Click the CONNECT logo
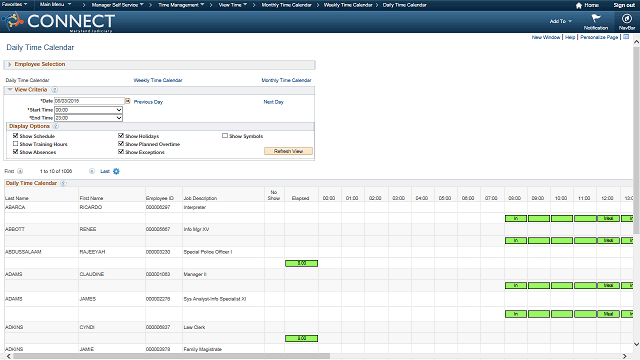The width and height of the screenshot is (640, 360). (x=58, y=22)
